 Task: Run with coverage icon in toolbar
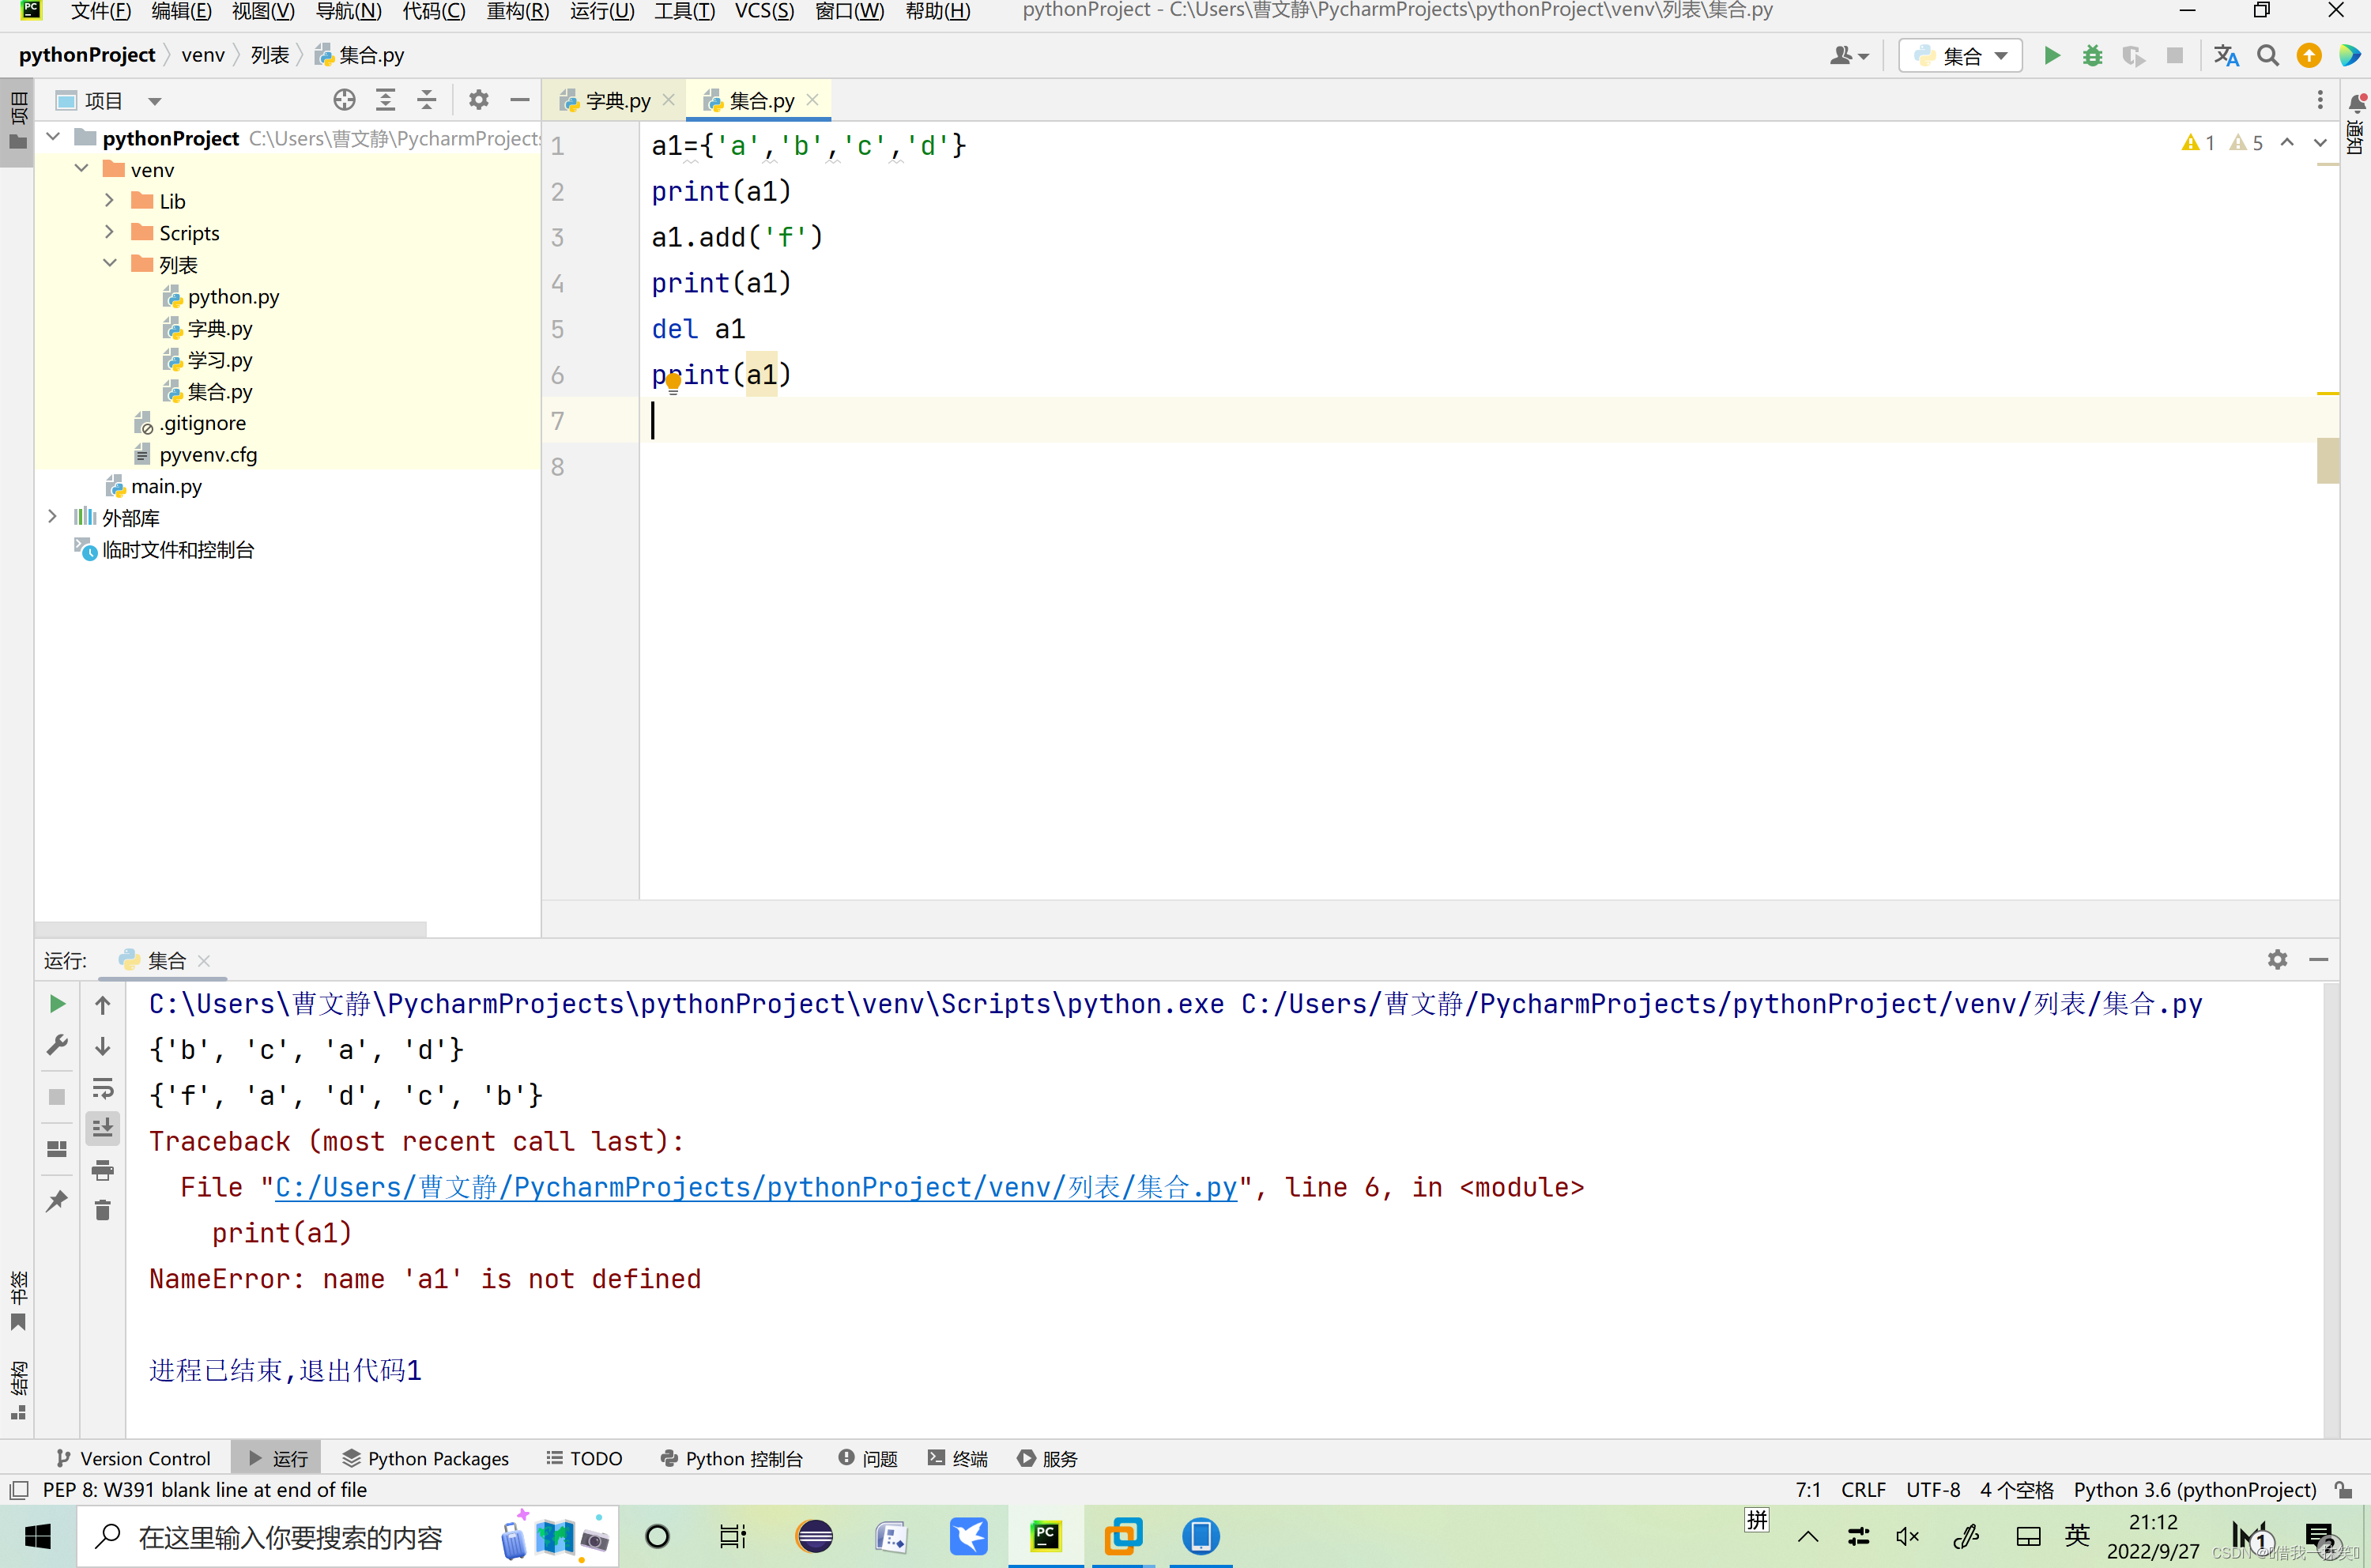pyautogui.click(x=2133, y=55)
